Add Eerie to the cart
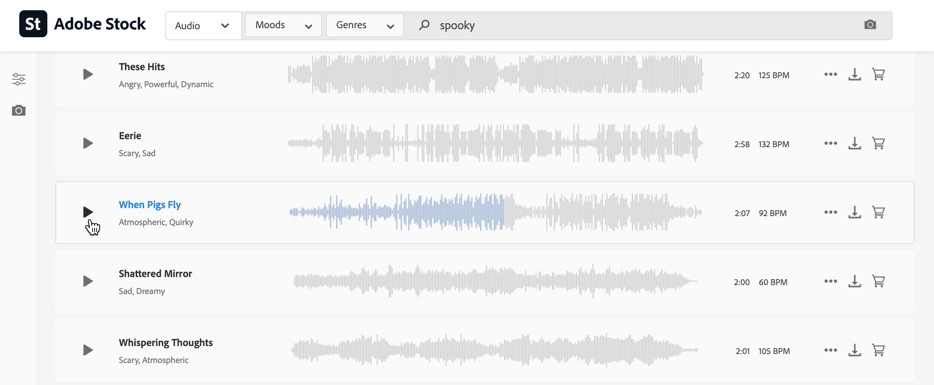 click(x=878, y=143)
